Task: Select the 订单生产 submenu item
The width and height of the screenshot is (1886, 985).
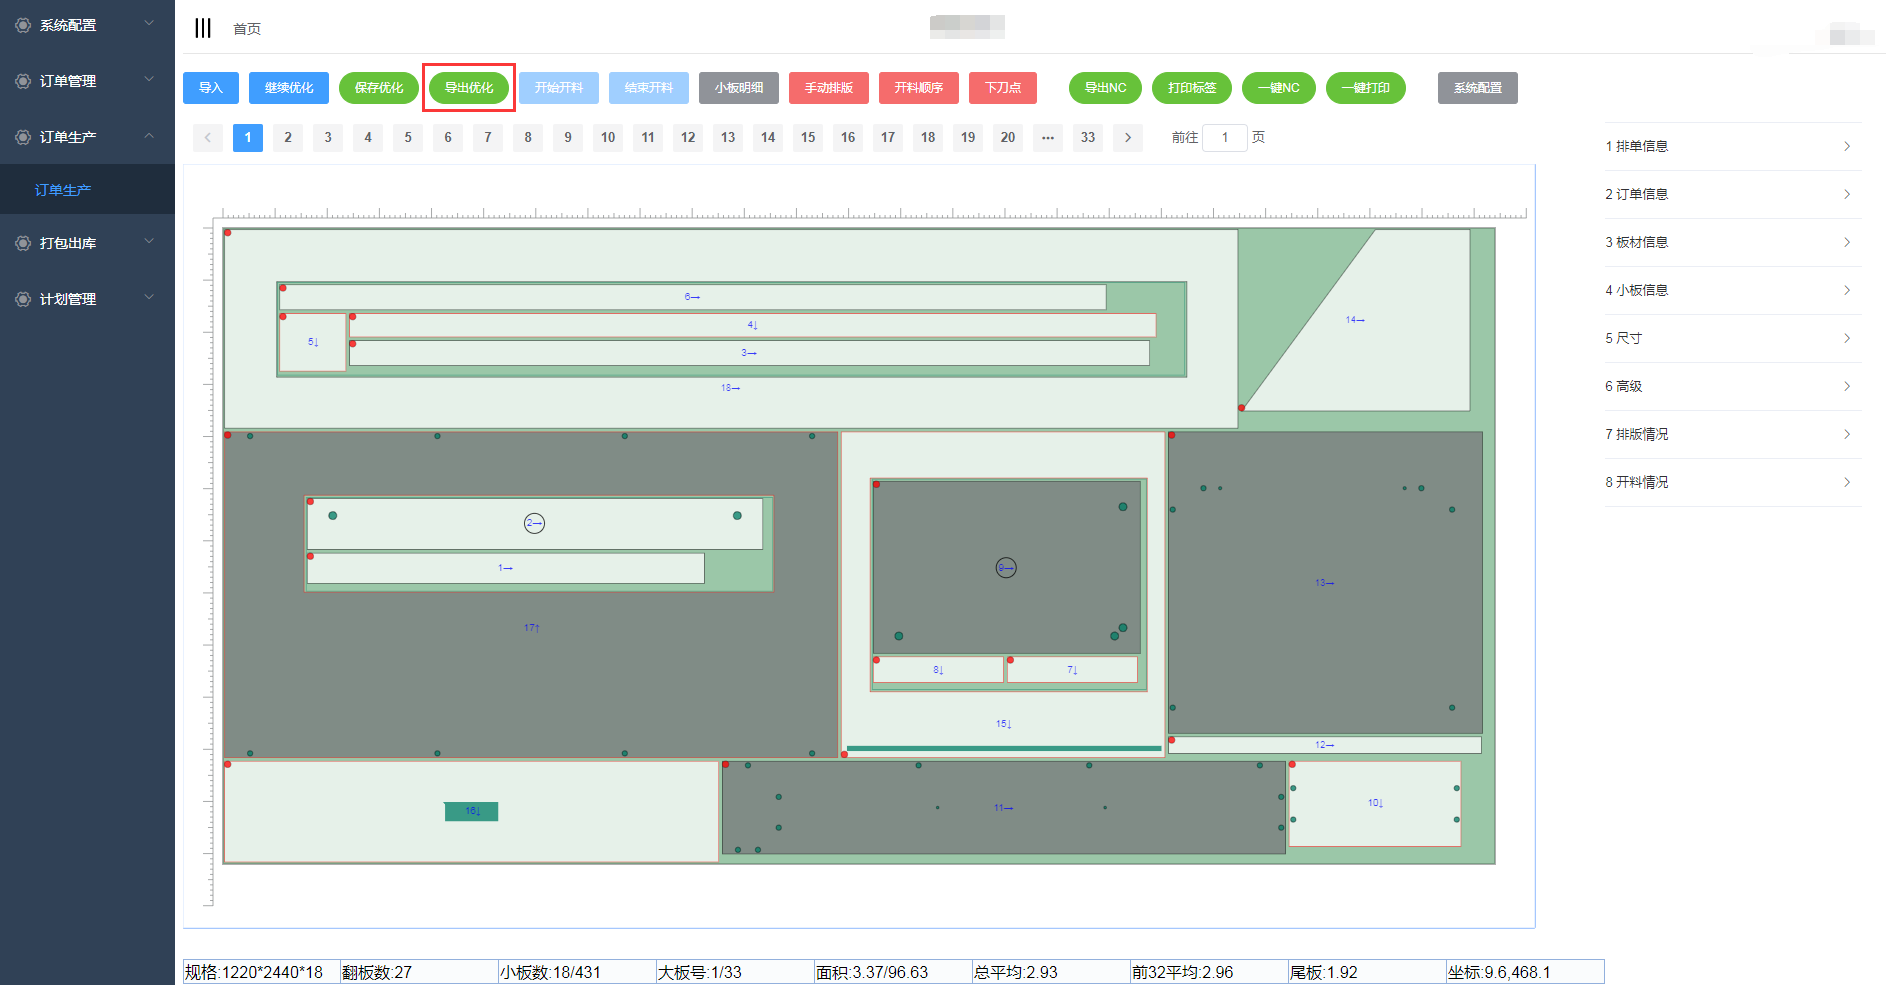Action: pyautogui.click(x=63, y=190)
